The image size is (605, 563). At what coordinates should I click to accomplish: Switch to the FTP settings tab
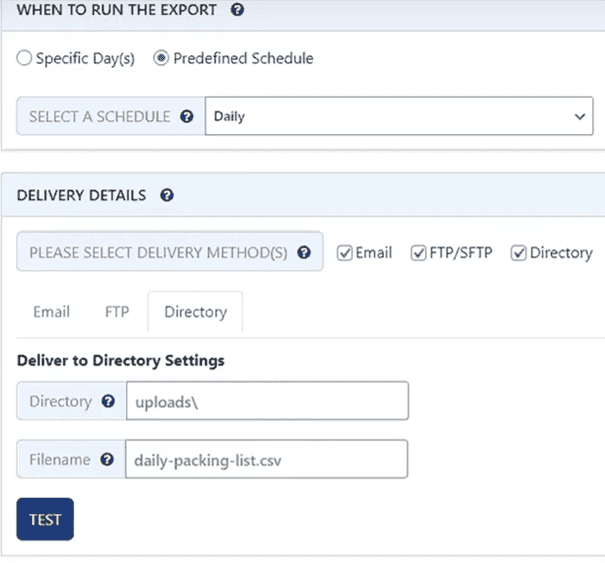pos(117,312)
